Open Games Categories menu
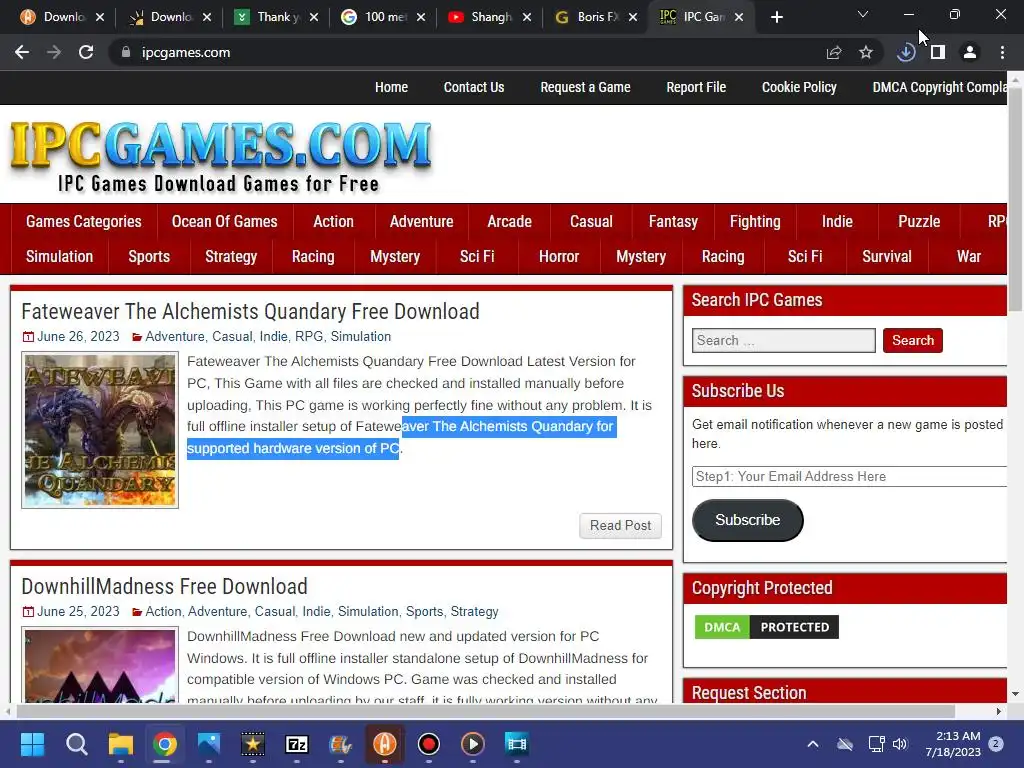Viewport: 1024px width, 768px height. 84,221
